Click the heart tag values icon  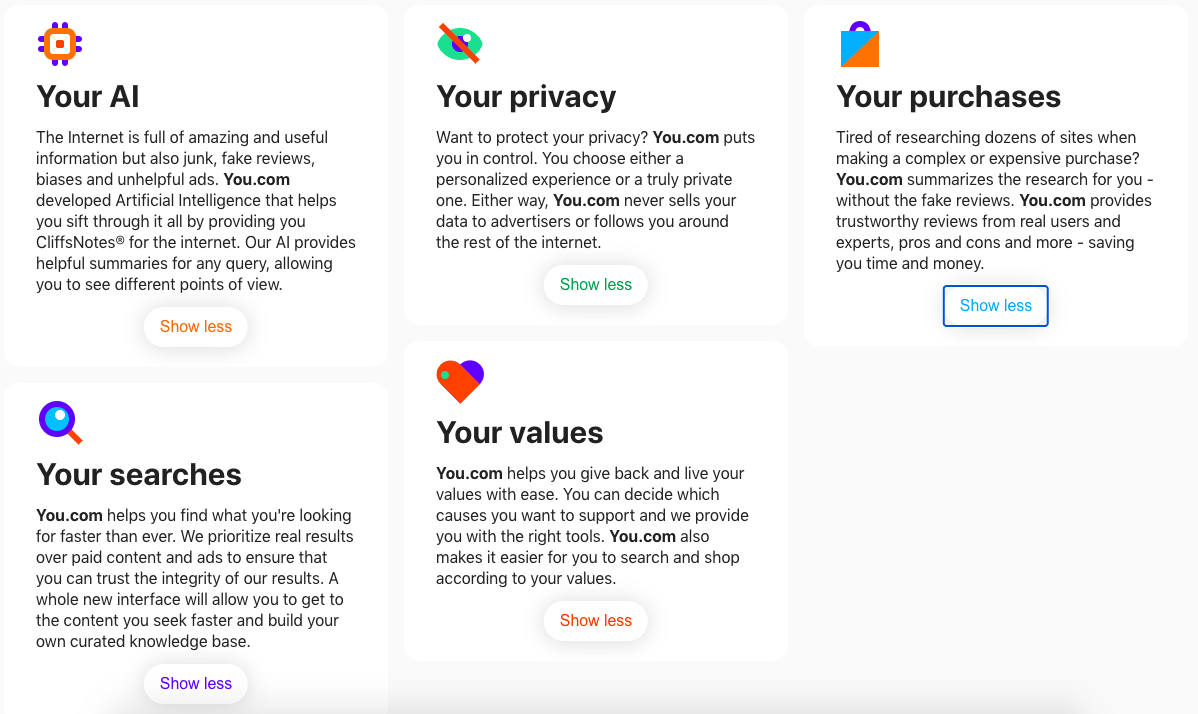coord(460,381)
